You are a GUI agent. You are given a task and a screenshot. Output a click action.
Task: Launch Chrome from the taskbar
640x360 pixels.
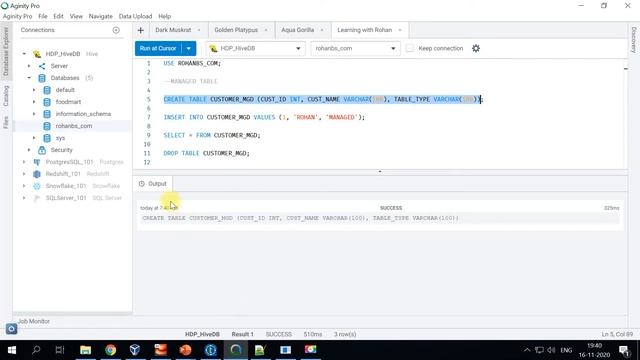(110, 350)
